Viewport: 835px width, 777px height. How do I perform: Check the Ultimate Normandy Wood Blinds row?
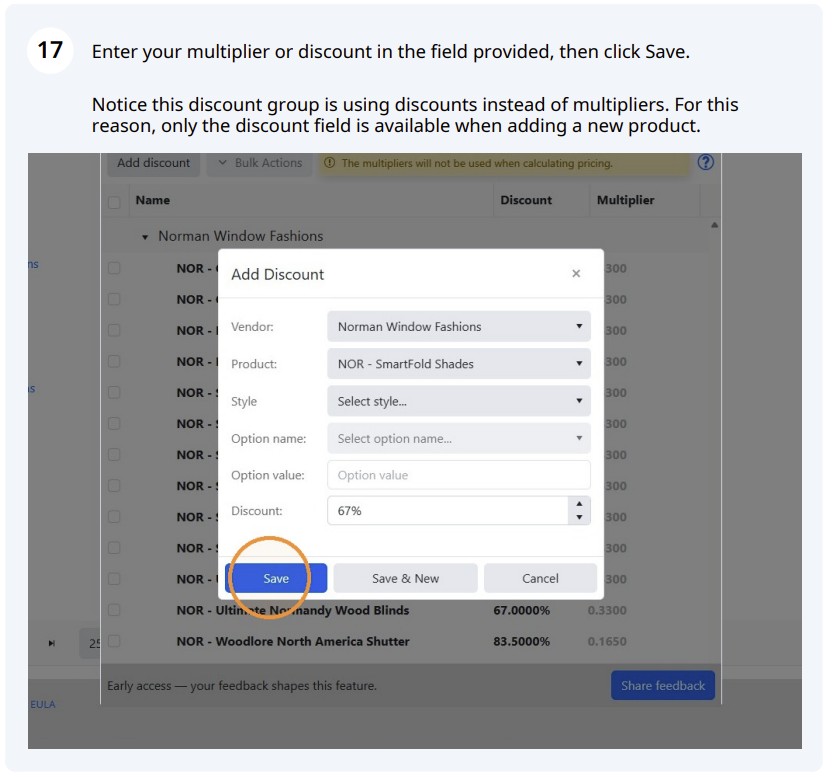click(114, 610)
